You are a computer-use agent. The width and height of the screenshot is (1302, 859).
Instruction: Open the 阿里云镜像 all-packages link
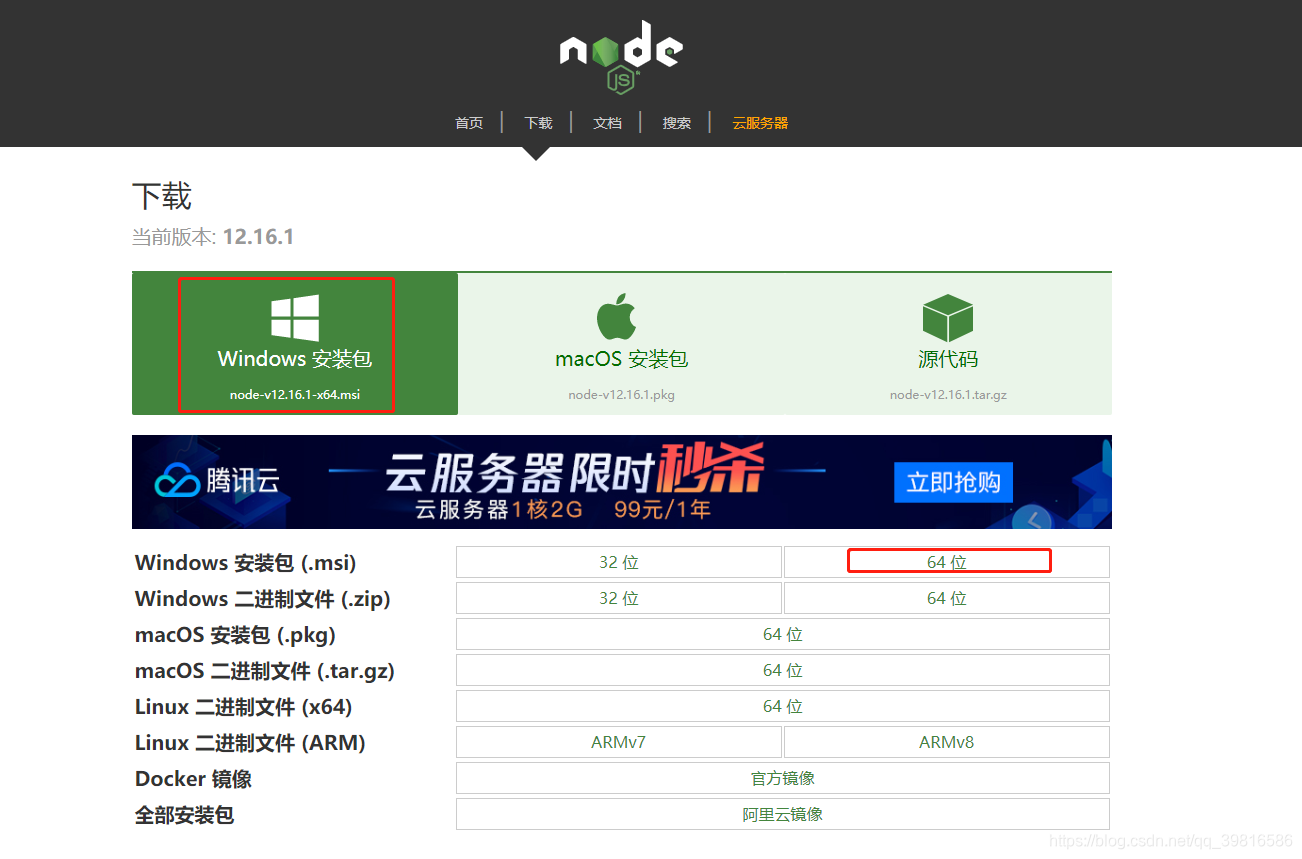click(x=783, y=814)
